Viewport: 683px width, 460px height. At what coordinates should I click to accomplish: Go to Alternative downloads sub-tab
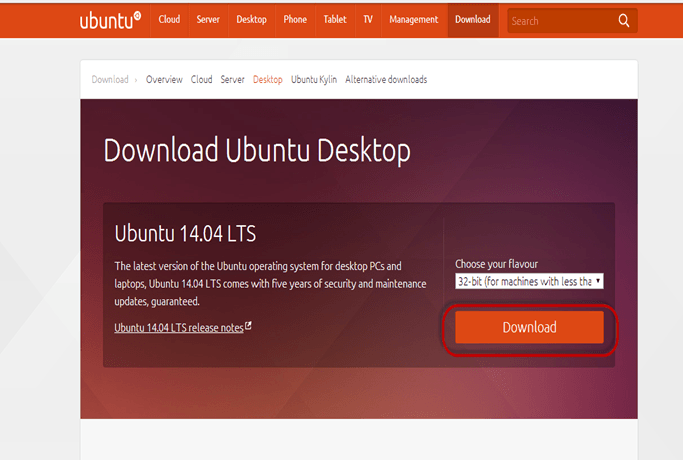tap(386, 80)
